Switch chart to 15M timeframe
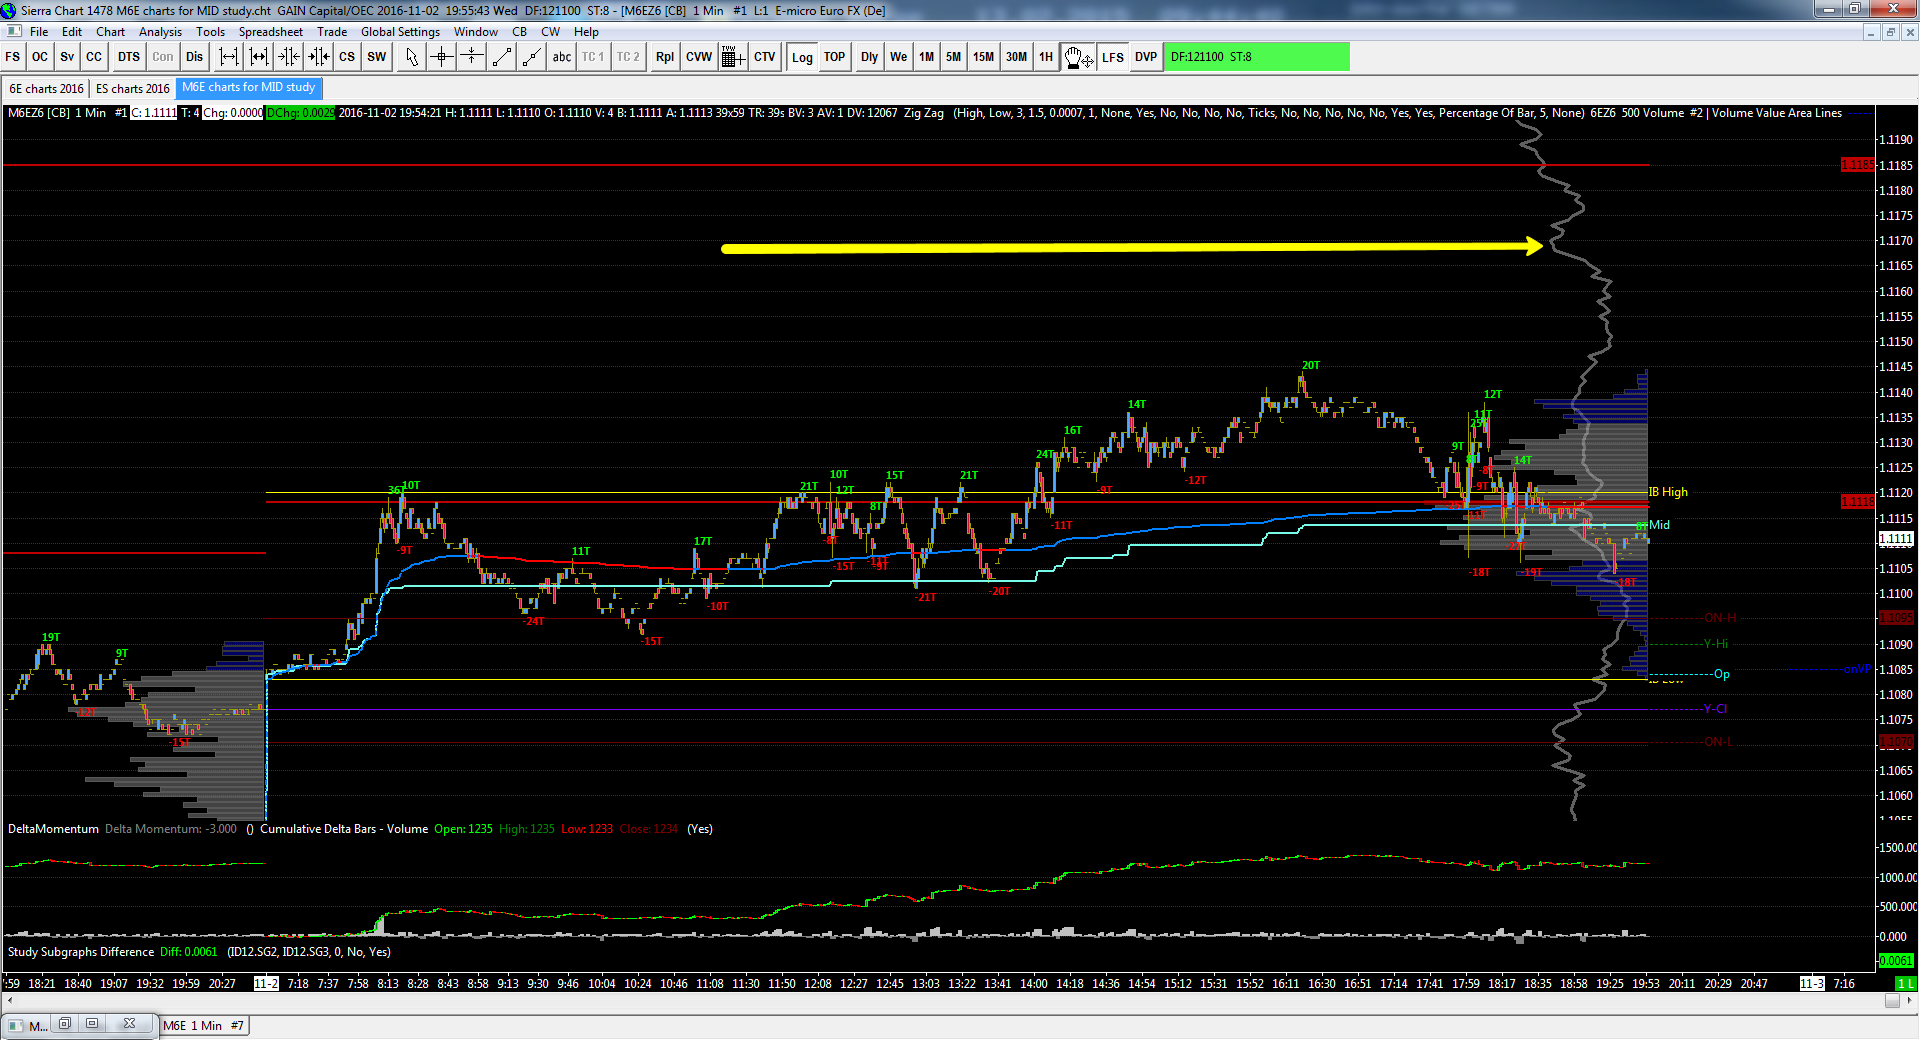 pyautogui.click(x=984, y=57)
